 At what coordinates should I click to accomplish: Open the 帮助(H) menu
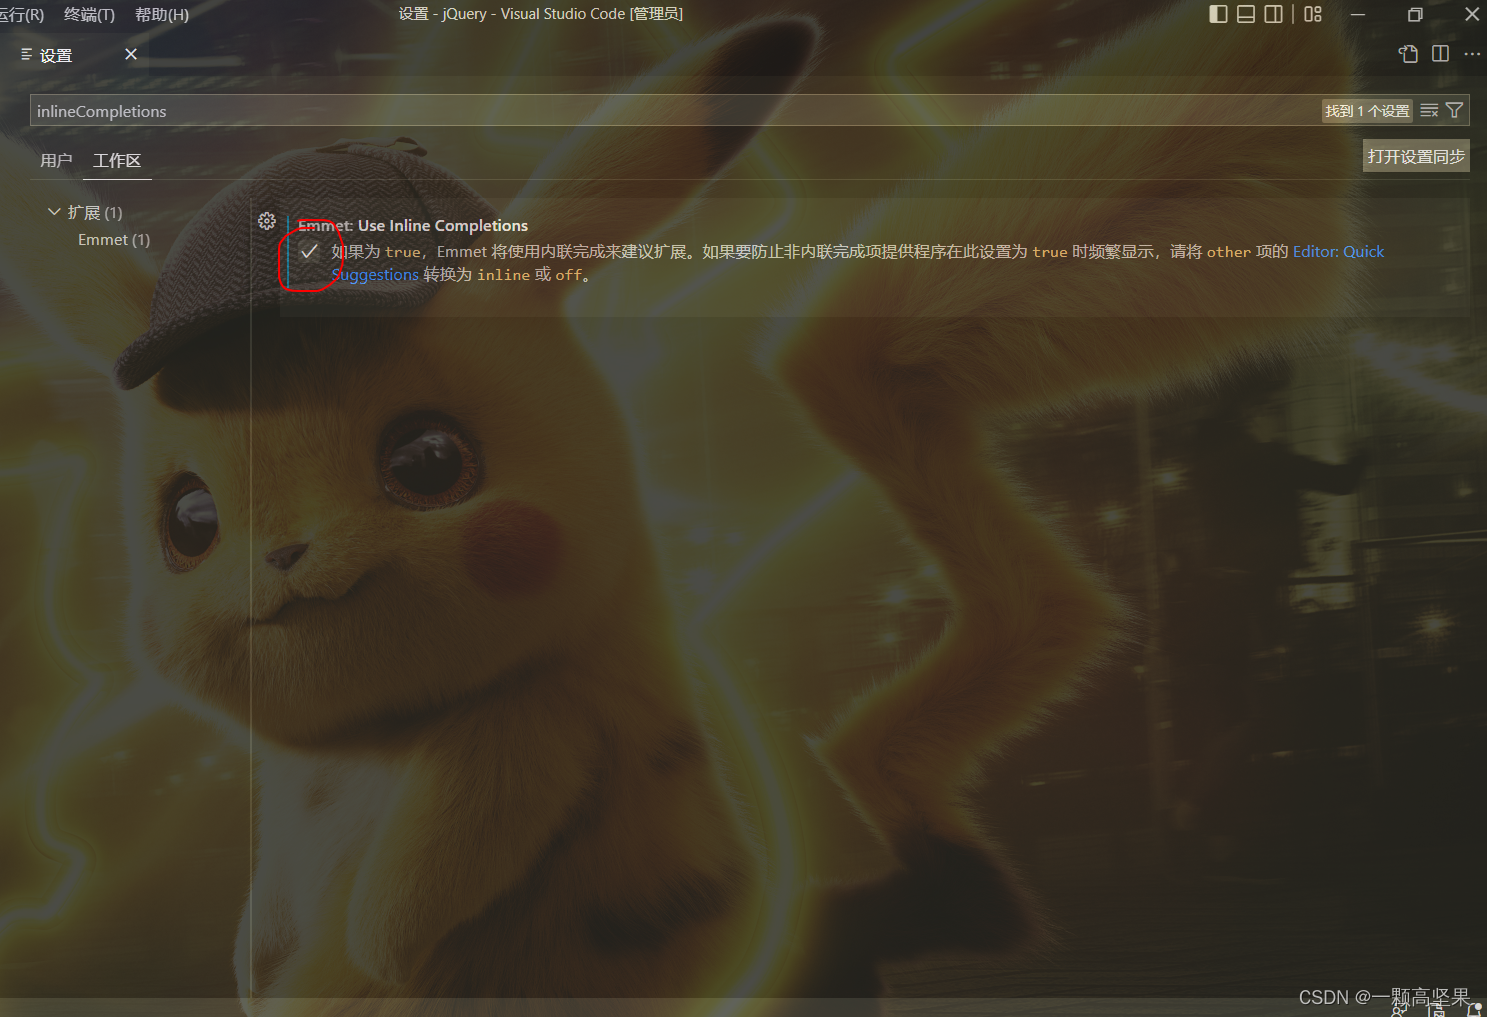[x=162, y=14]
